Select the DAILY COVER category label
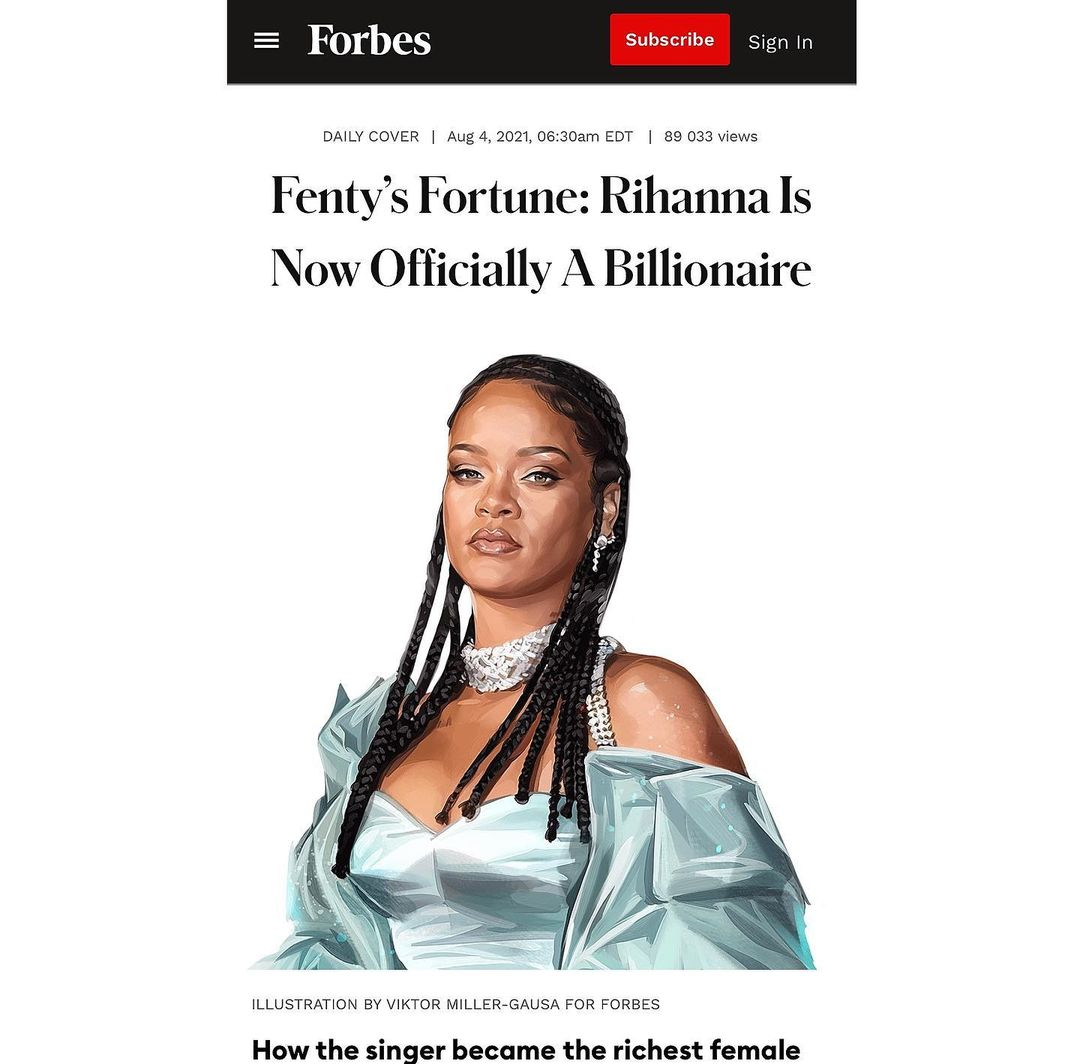This screenshot has width=1080, height=1064. pyautogui.click(x=371, y=136)
